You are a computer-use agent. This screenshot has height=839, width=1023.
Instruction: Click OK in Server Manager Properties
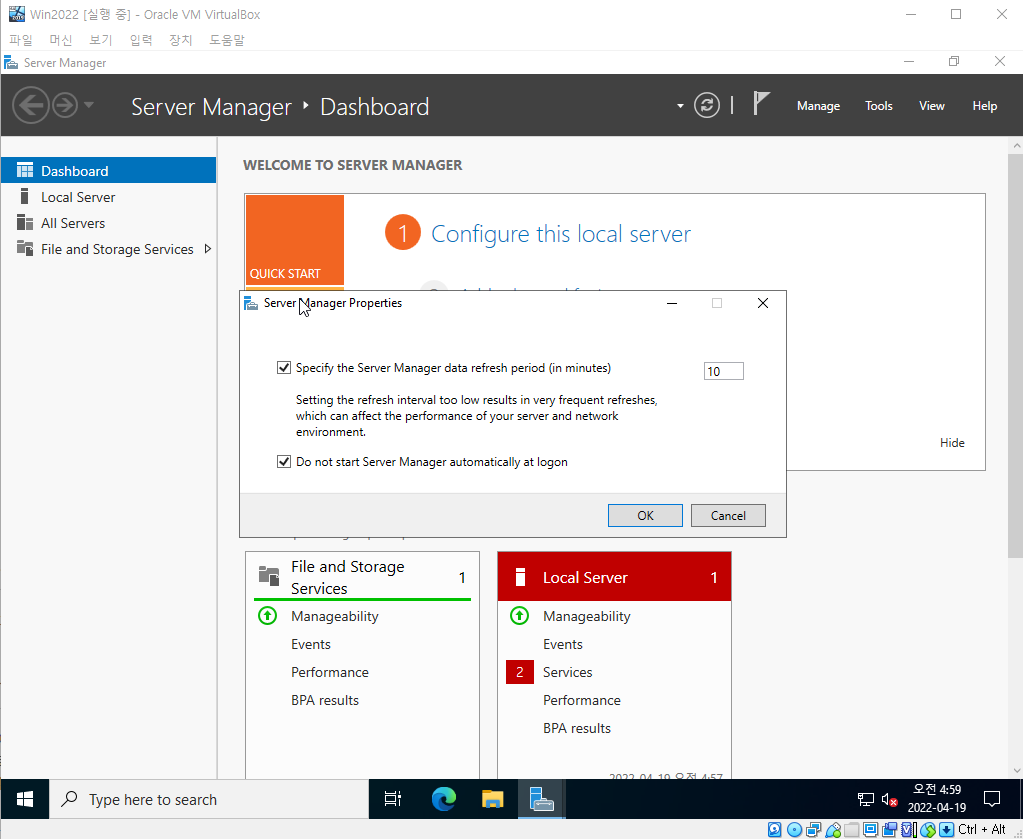pyautogui.click(x=645, y=515)
